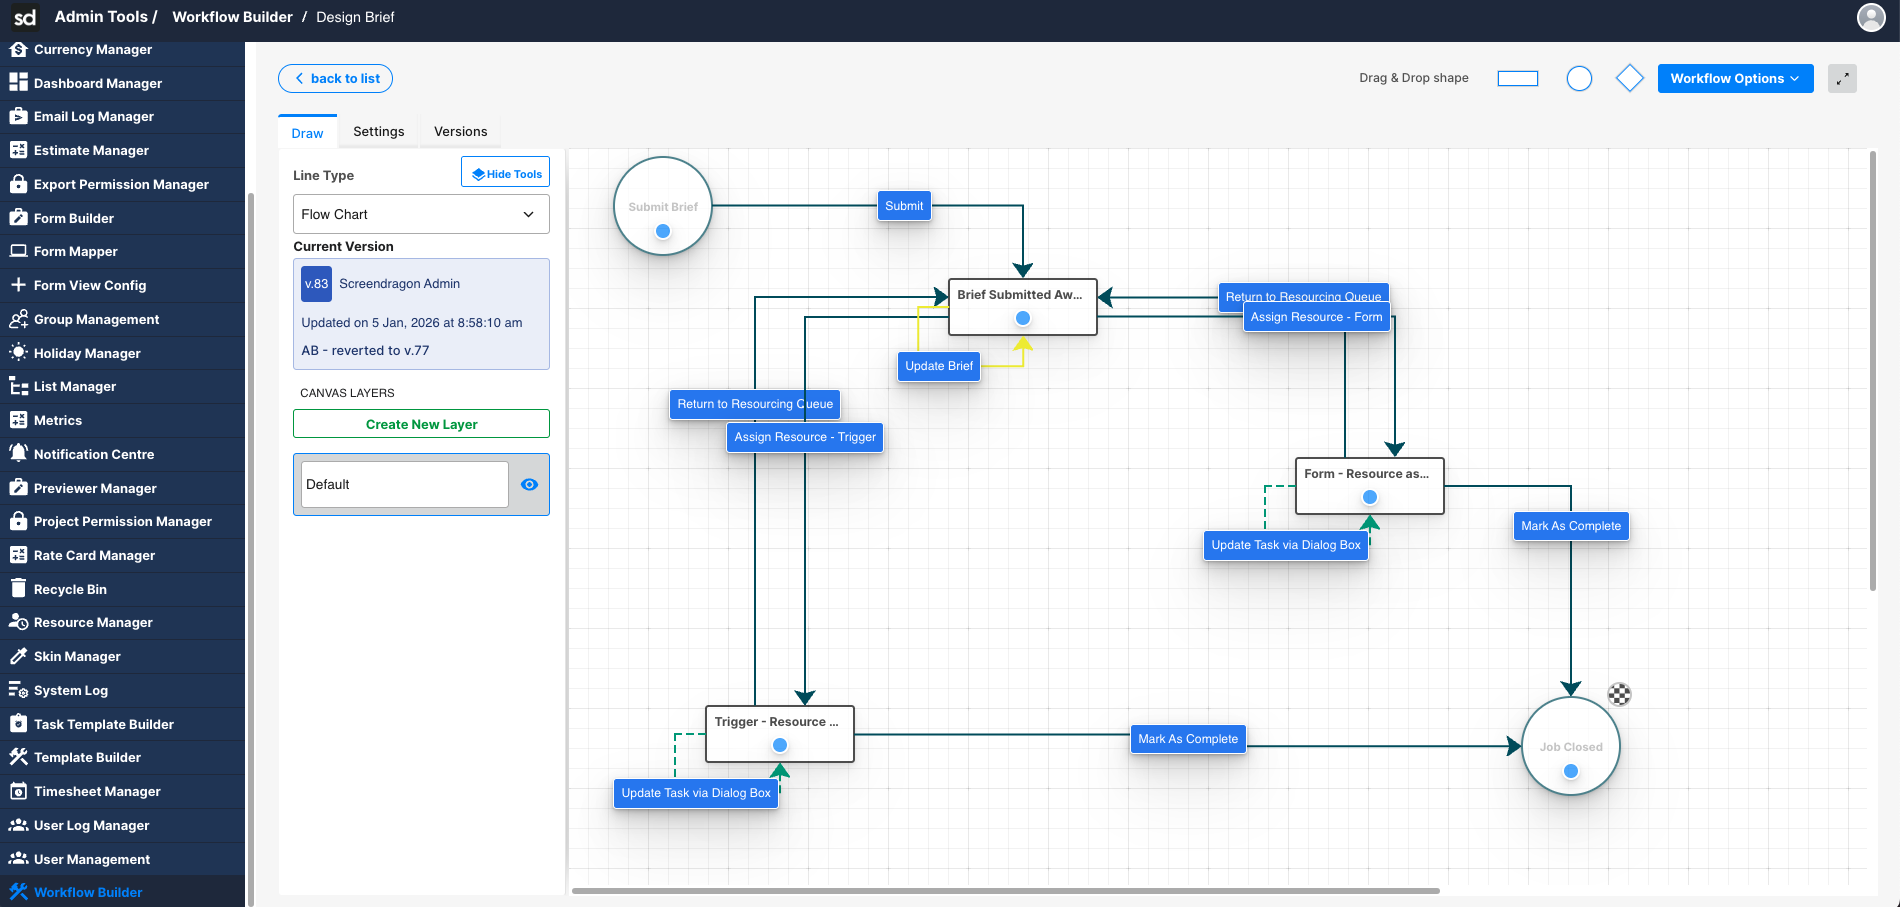1900x907 pixels.
Task: Click the v.83 version badge
Action: coord(316,284)
